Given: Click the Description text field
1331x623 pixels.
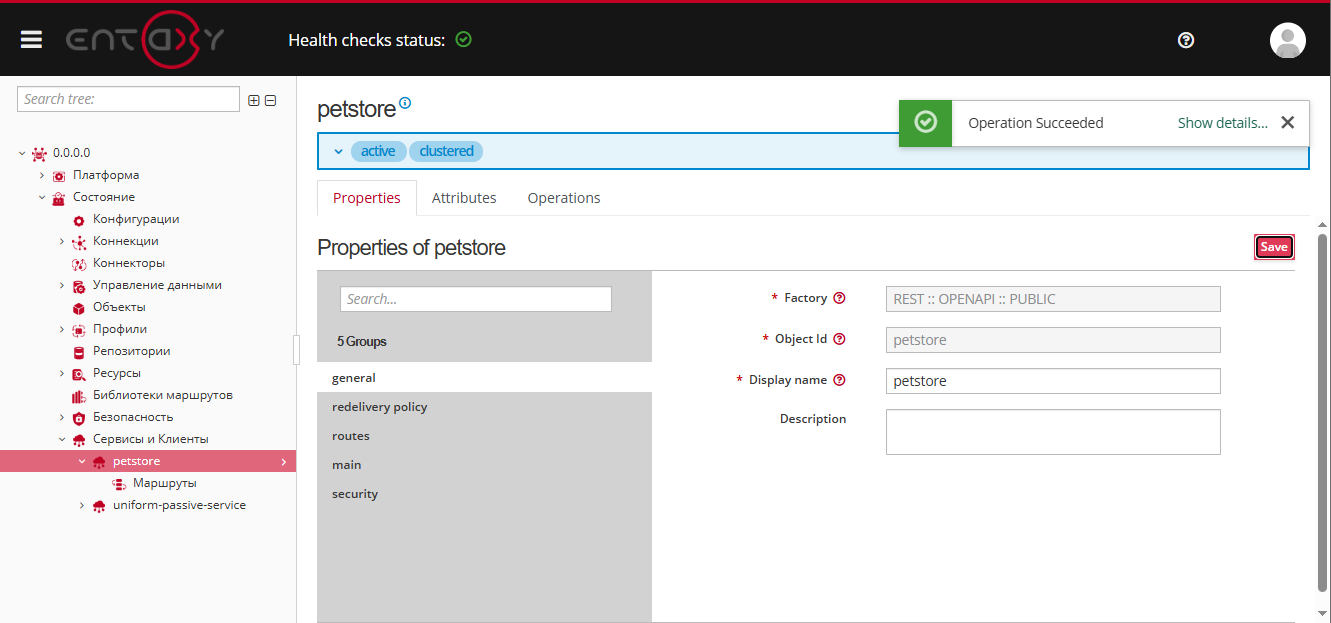Looking at the screenshot, I should point(1052,432).
